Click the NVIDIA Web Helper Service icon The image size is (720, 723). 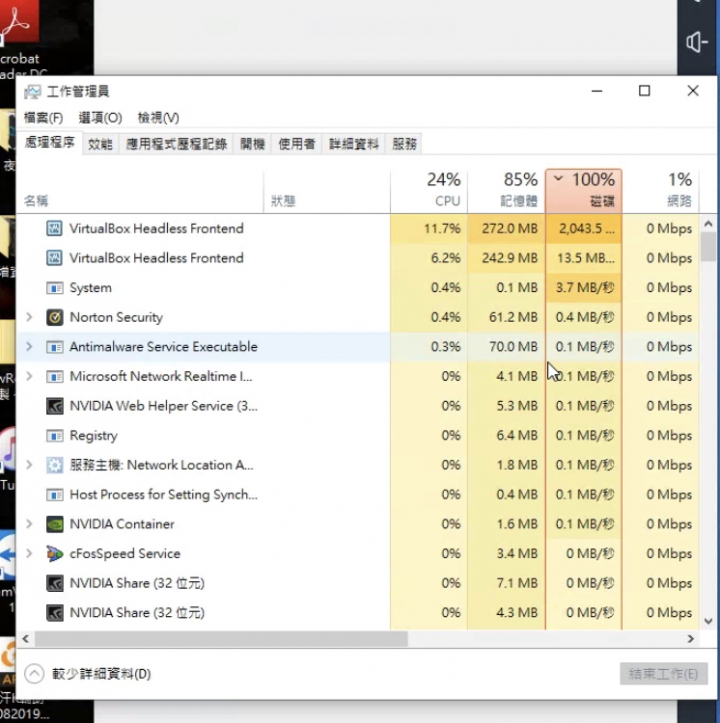tap(54, 406)
